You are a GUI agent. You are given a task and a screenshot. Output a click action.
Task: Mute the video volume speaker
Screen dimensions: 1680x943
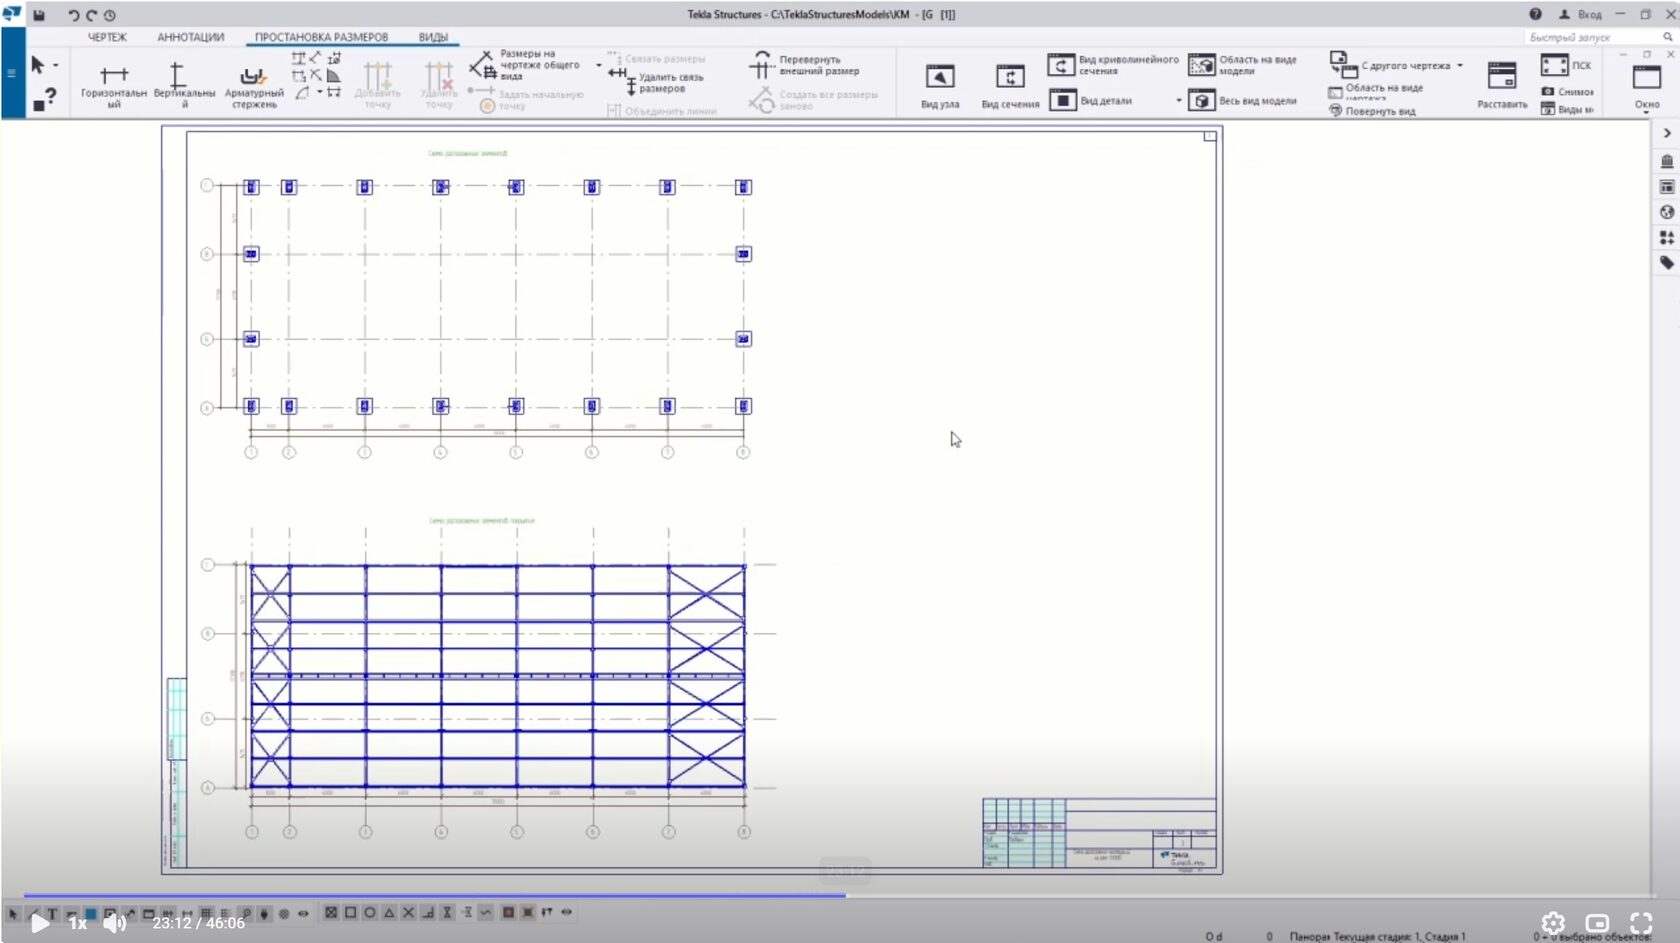(115, 923)
